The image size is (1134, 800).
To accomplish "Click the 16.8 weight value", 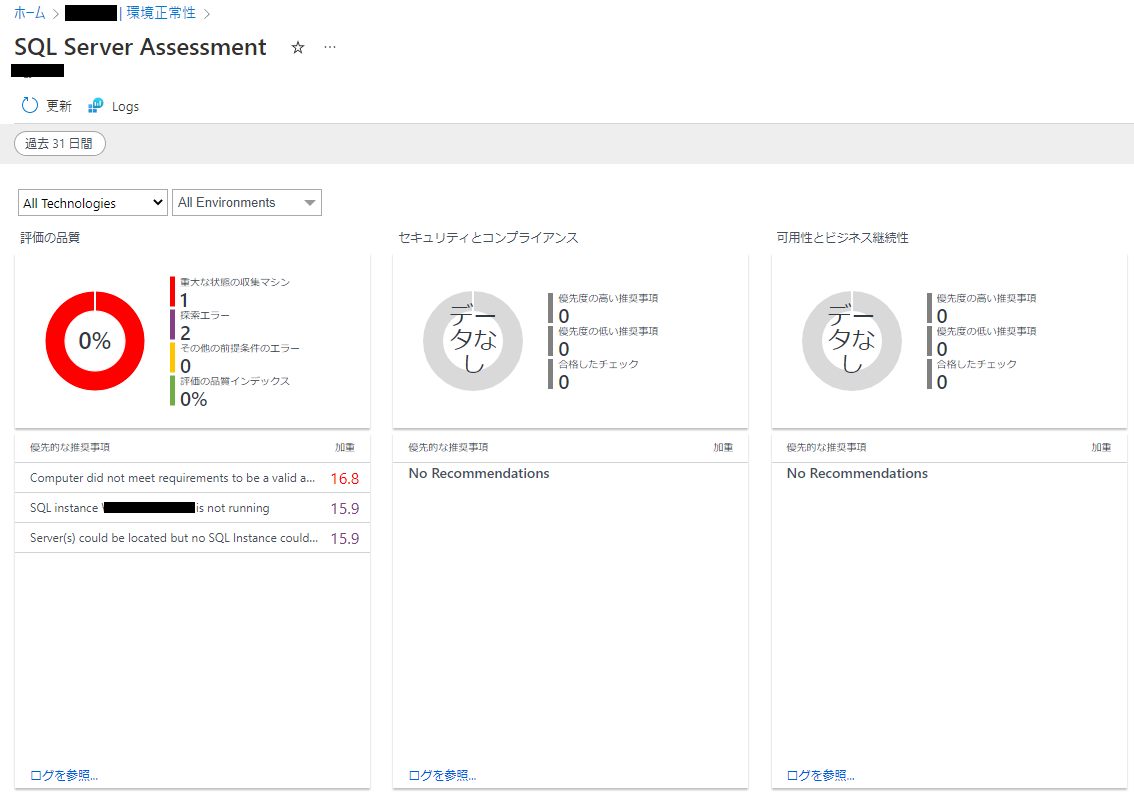I will (344, 479).
